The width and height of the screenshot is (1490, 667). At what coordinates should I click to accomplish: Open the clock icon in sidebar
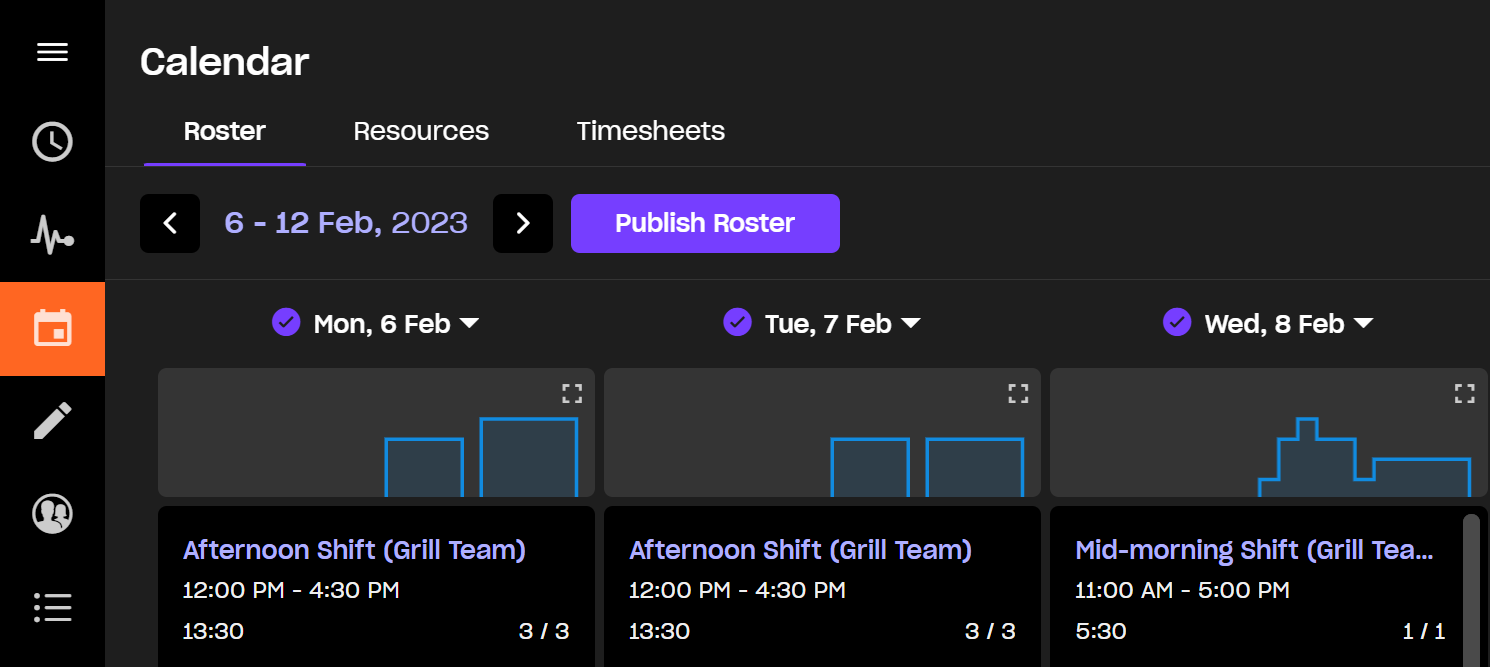(52, 142)
